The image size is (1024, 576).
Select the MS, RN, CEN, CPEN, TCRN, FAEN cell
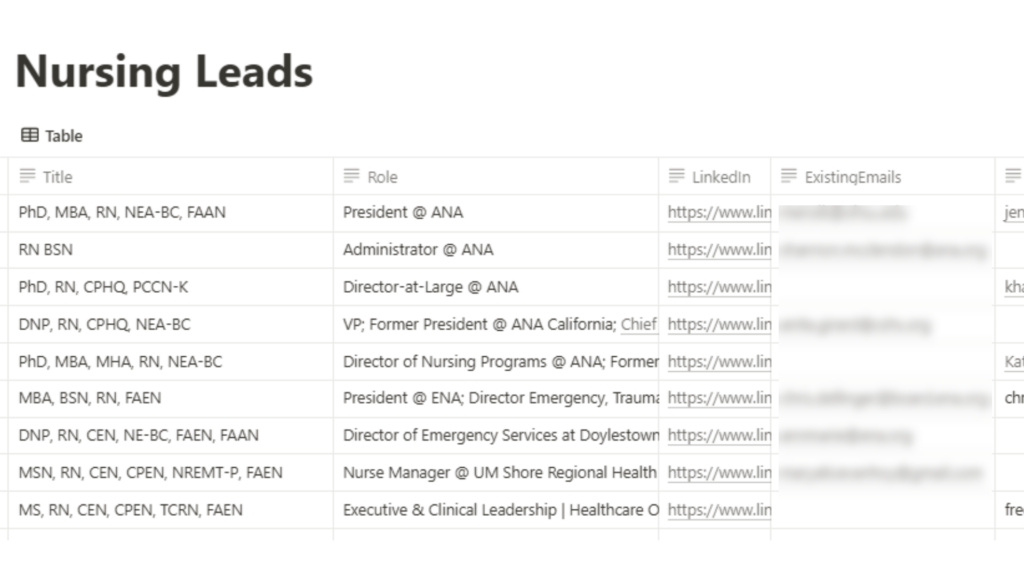[170, 509]
